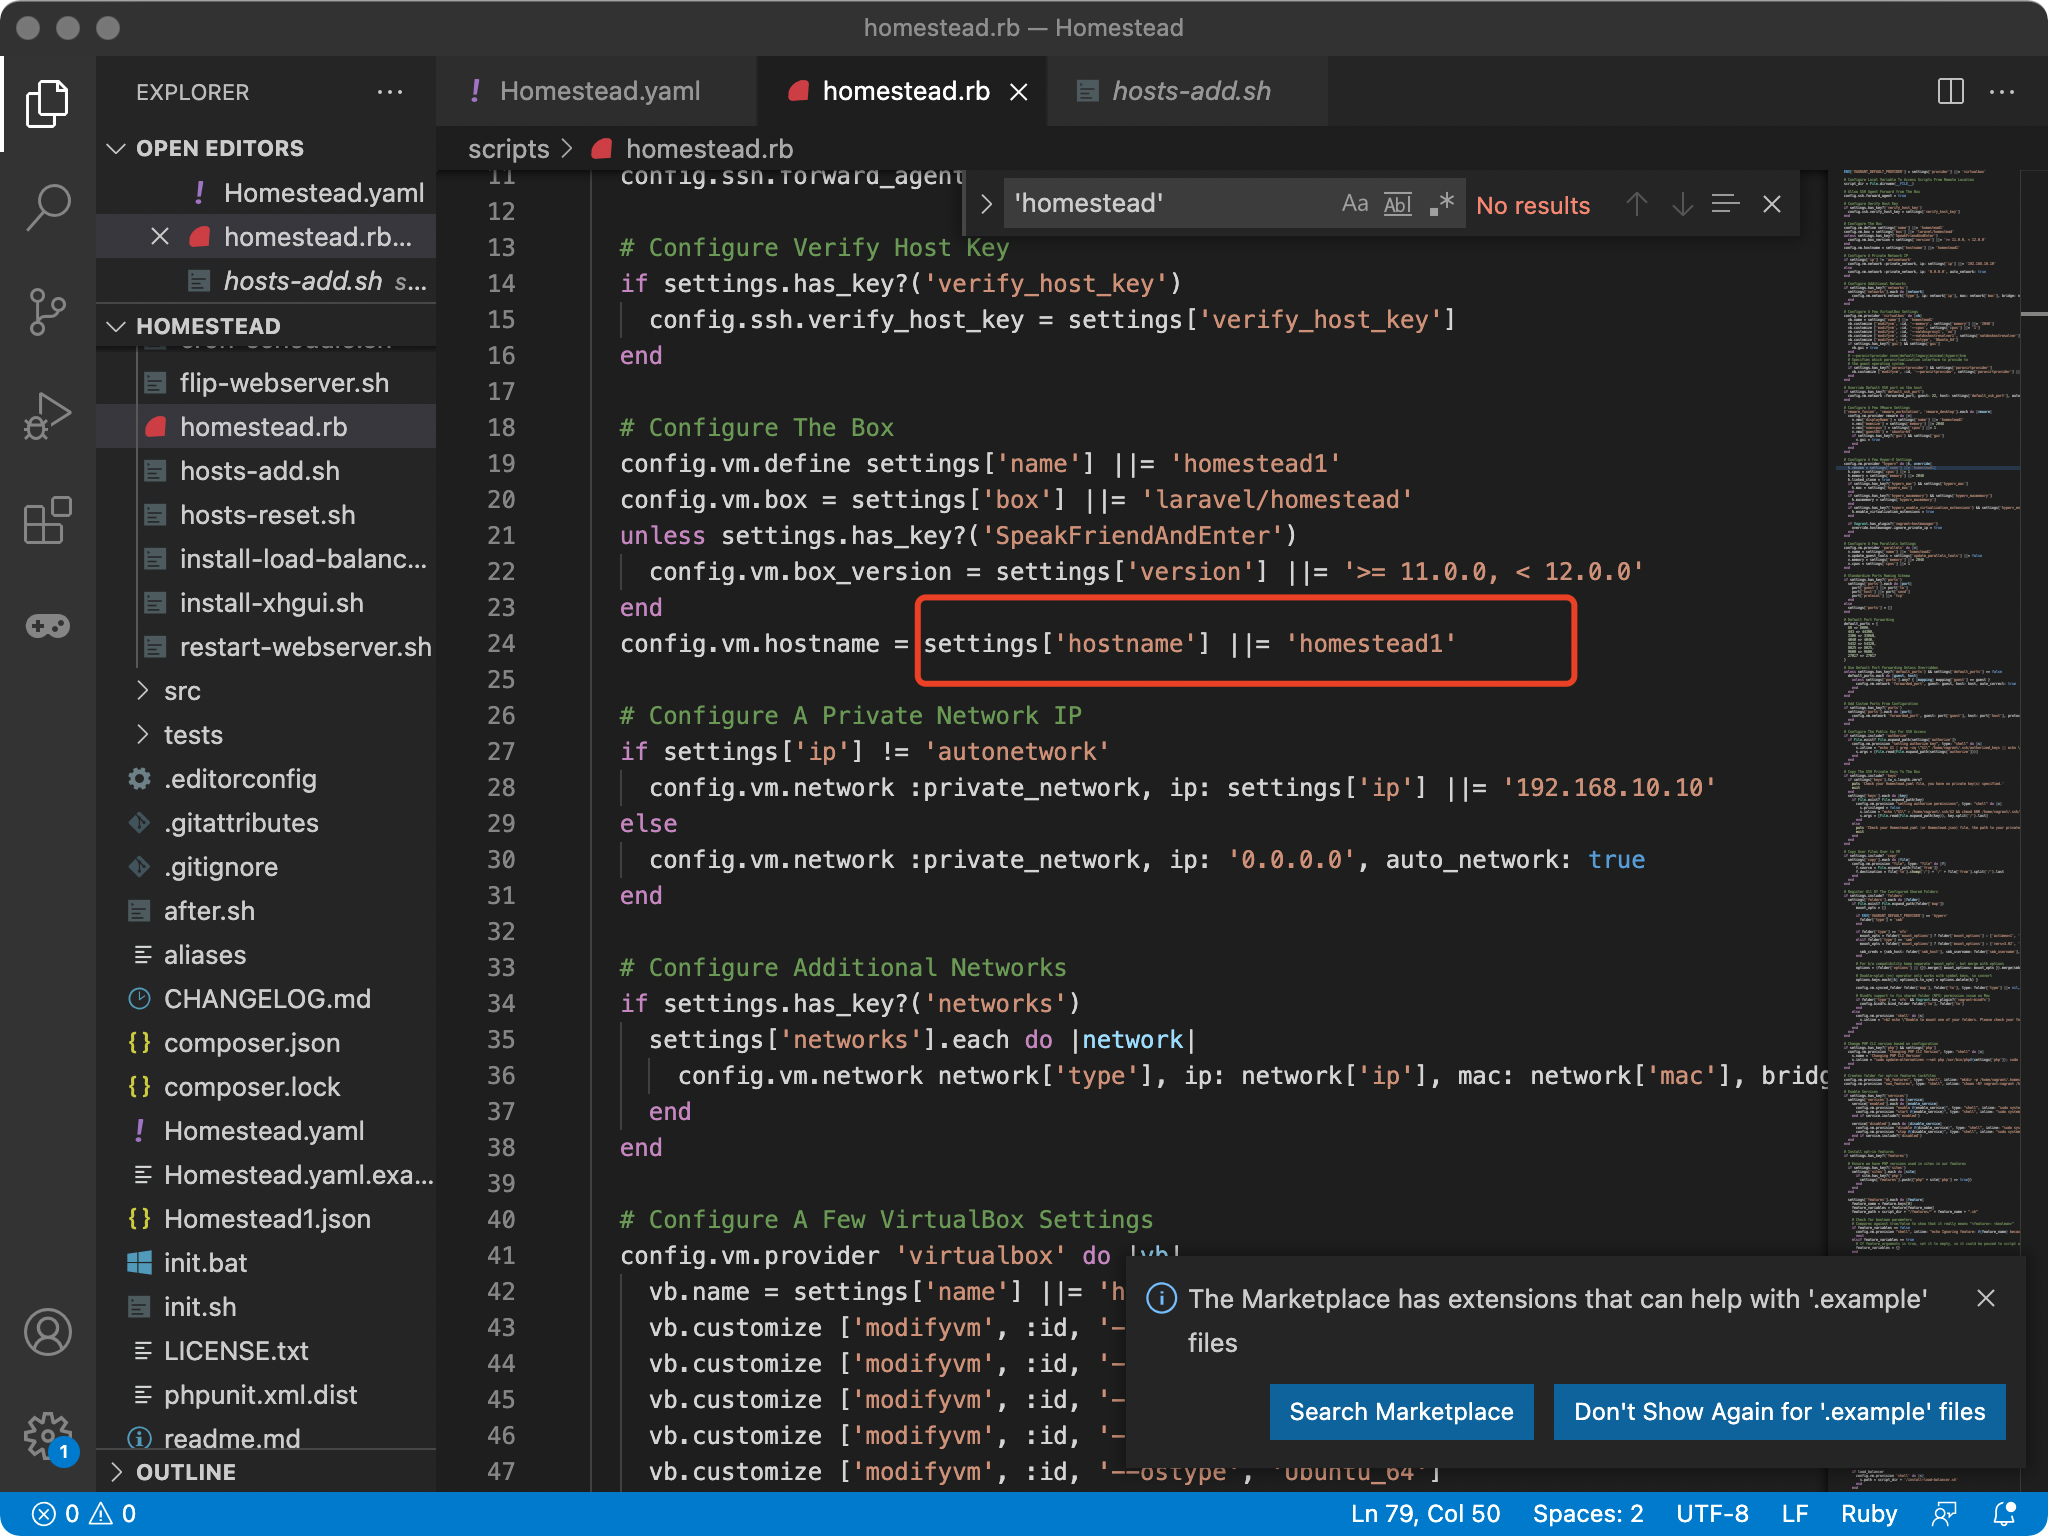Open the Run and Debug view
The width and height of the screenshot is (2048, 1536).
click(x=47, y=416)
